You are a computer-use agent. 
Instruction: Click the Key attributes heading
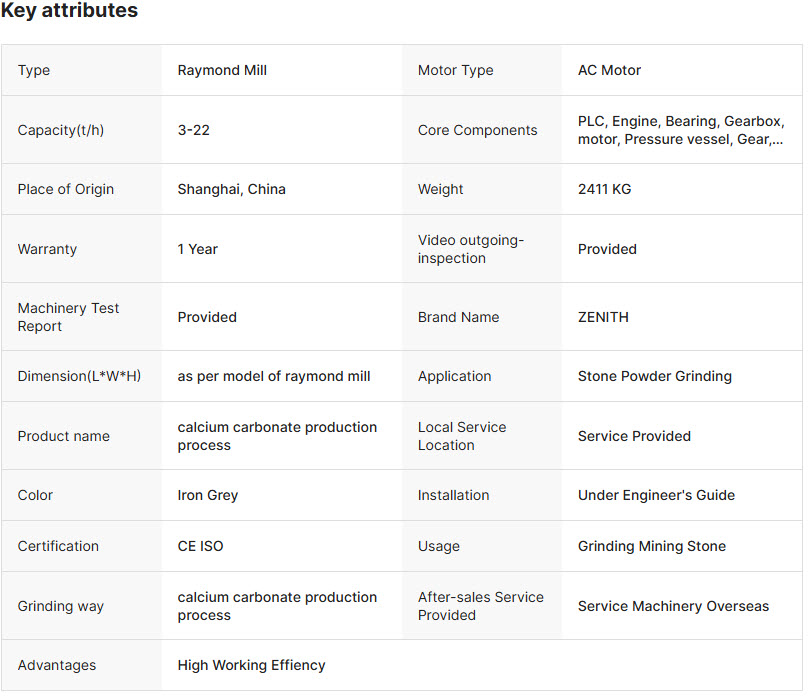coord(69,10)
